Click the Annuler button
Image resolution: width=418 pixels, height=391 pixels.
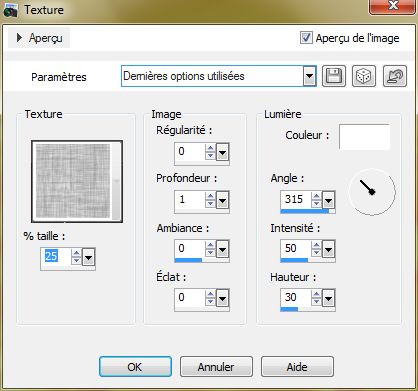[216, 367]
